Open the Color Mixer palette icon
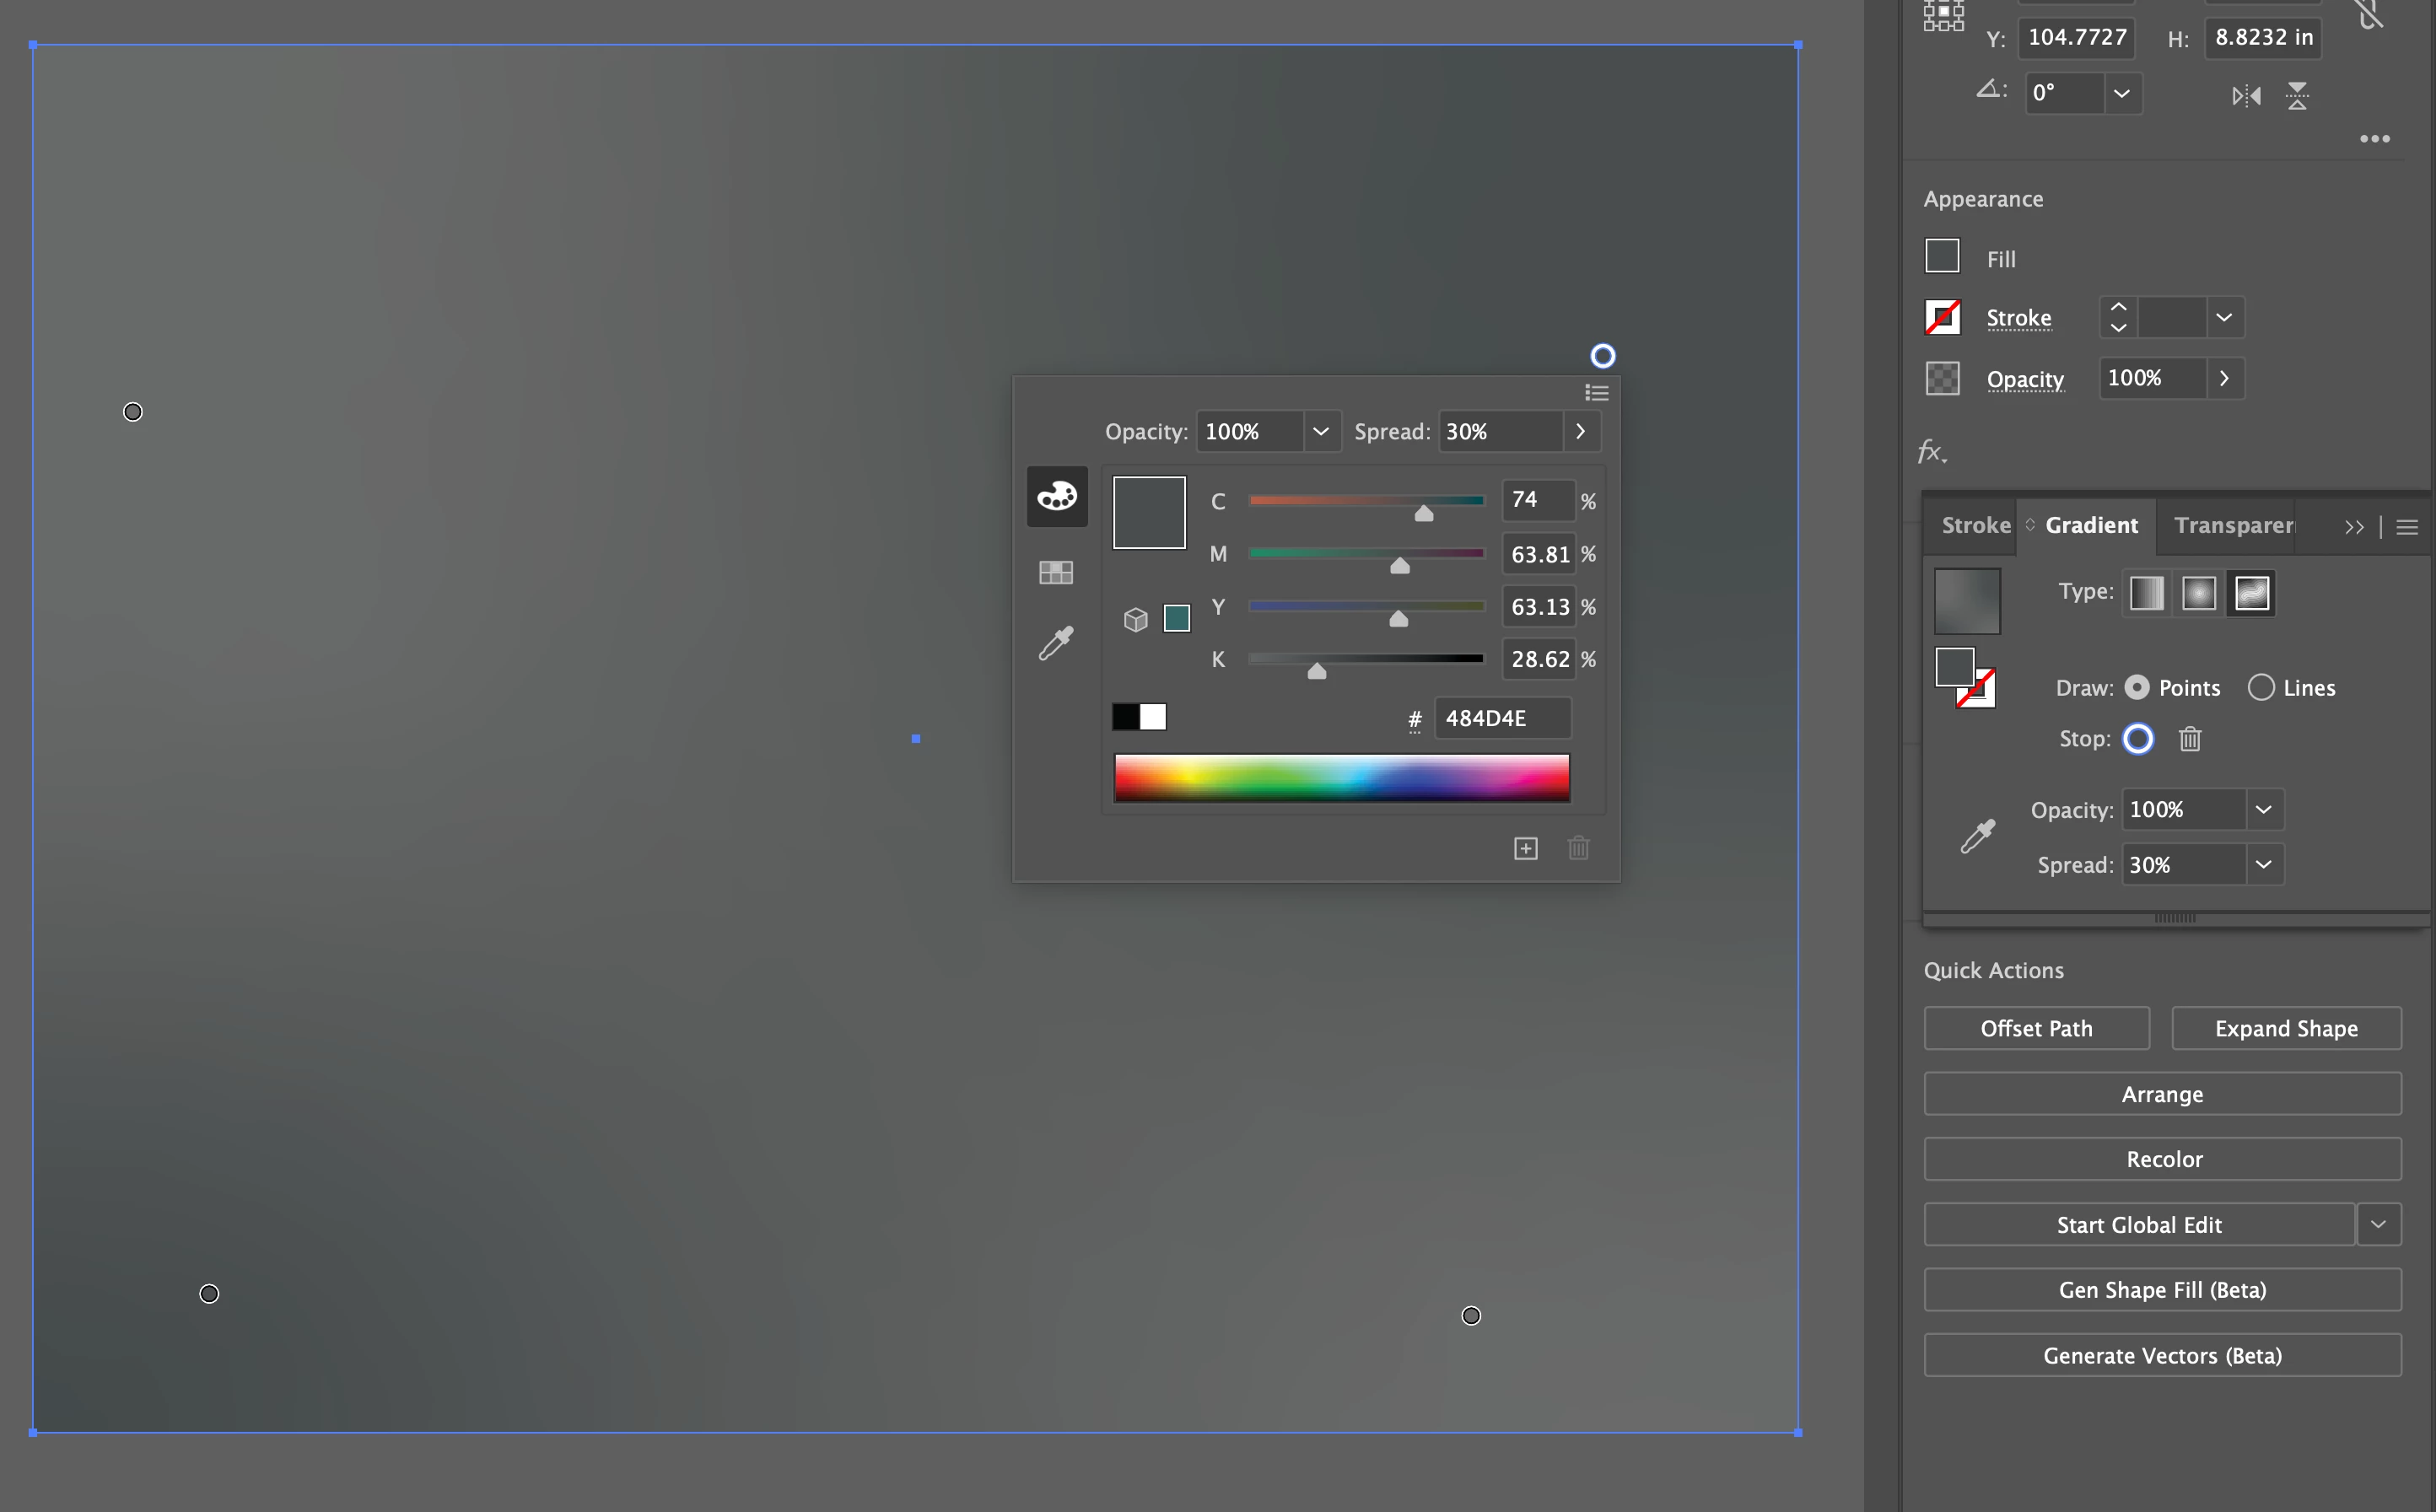The height and width of the screenshot is (1512, 2436). click(1056, 496)
